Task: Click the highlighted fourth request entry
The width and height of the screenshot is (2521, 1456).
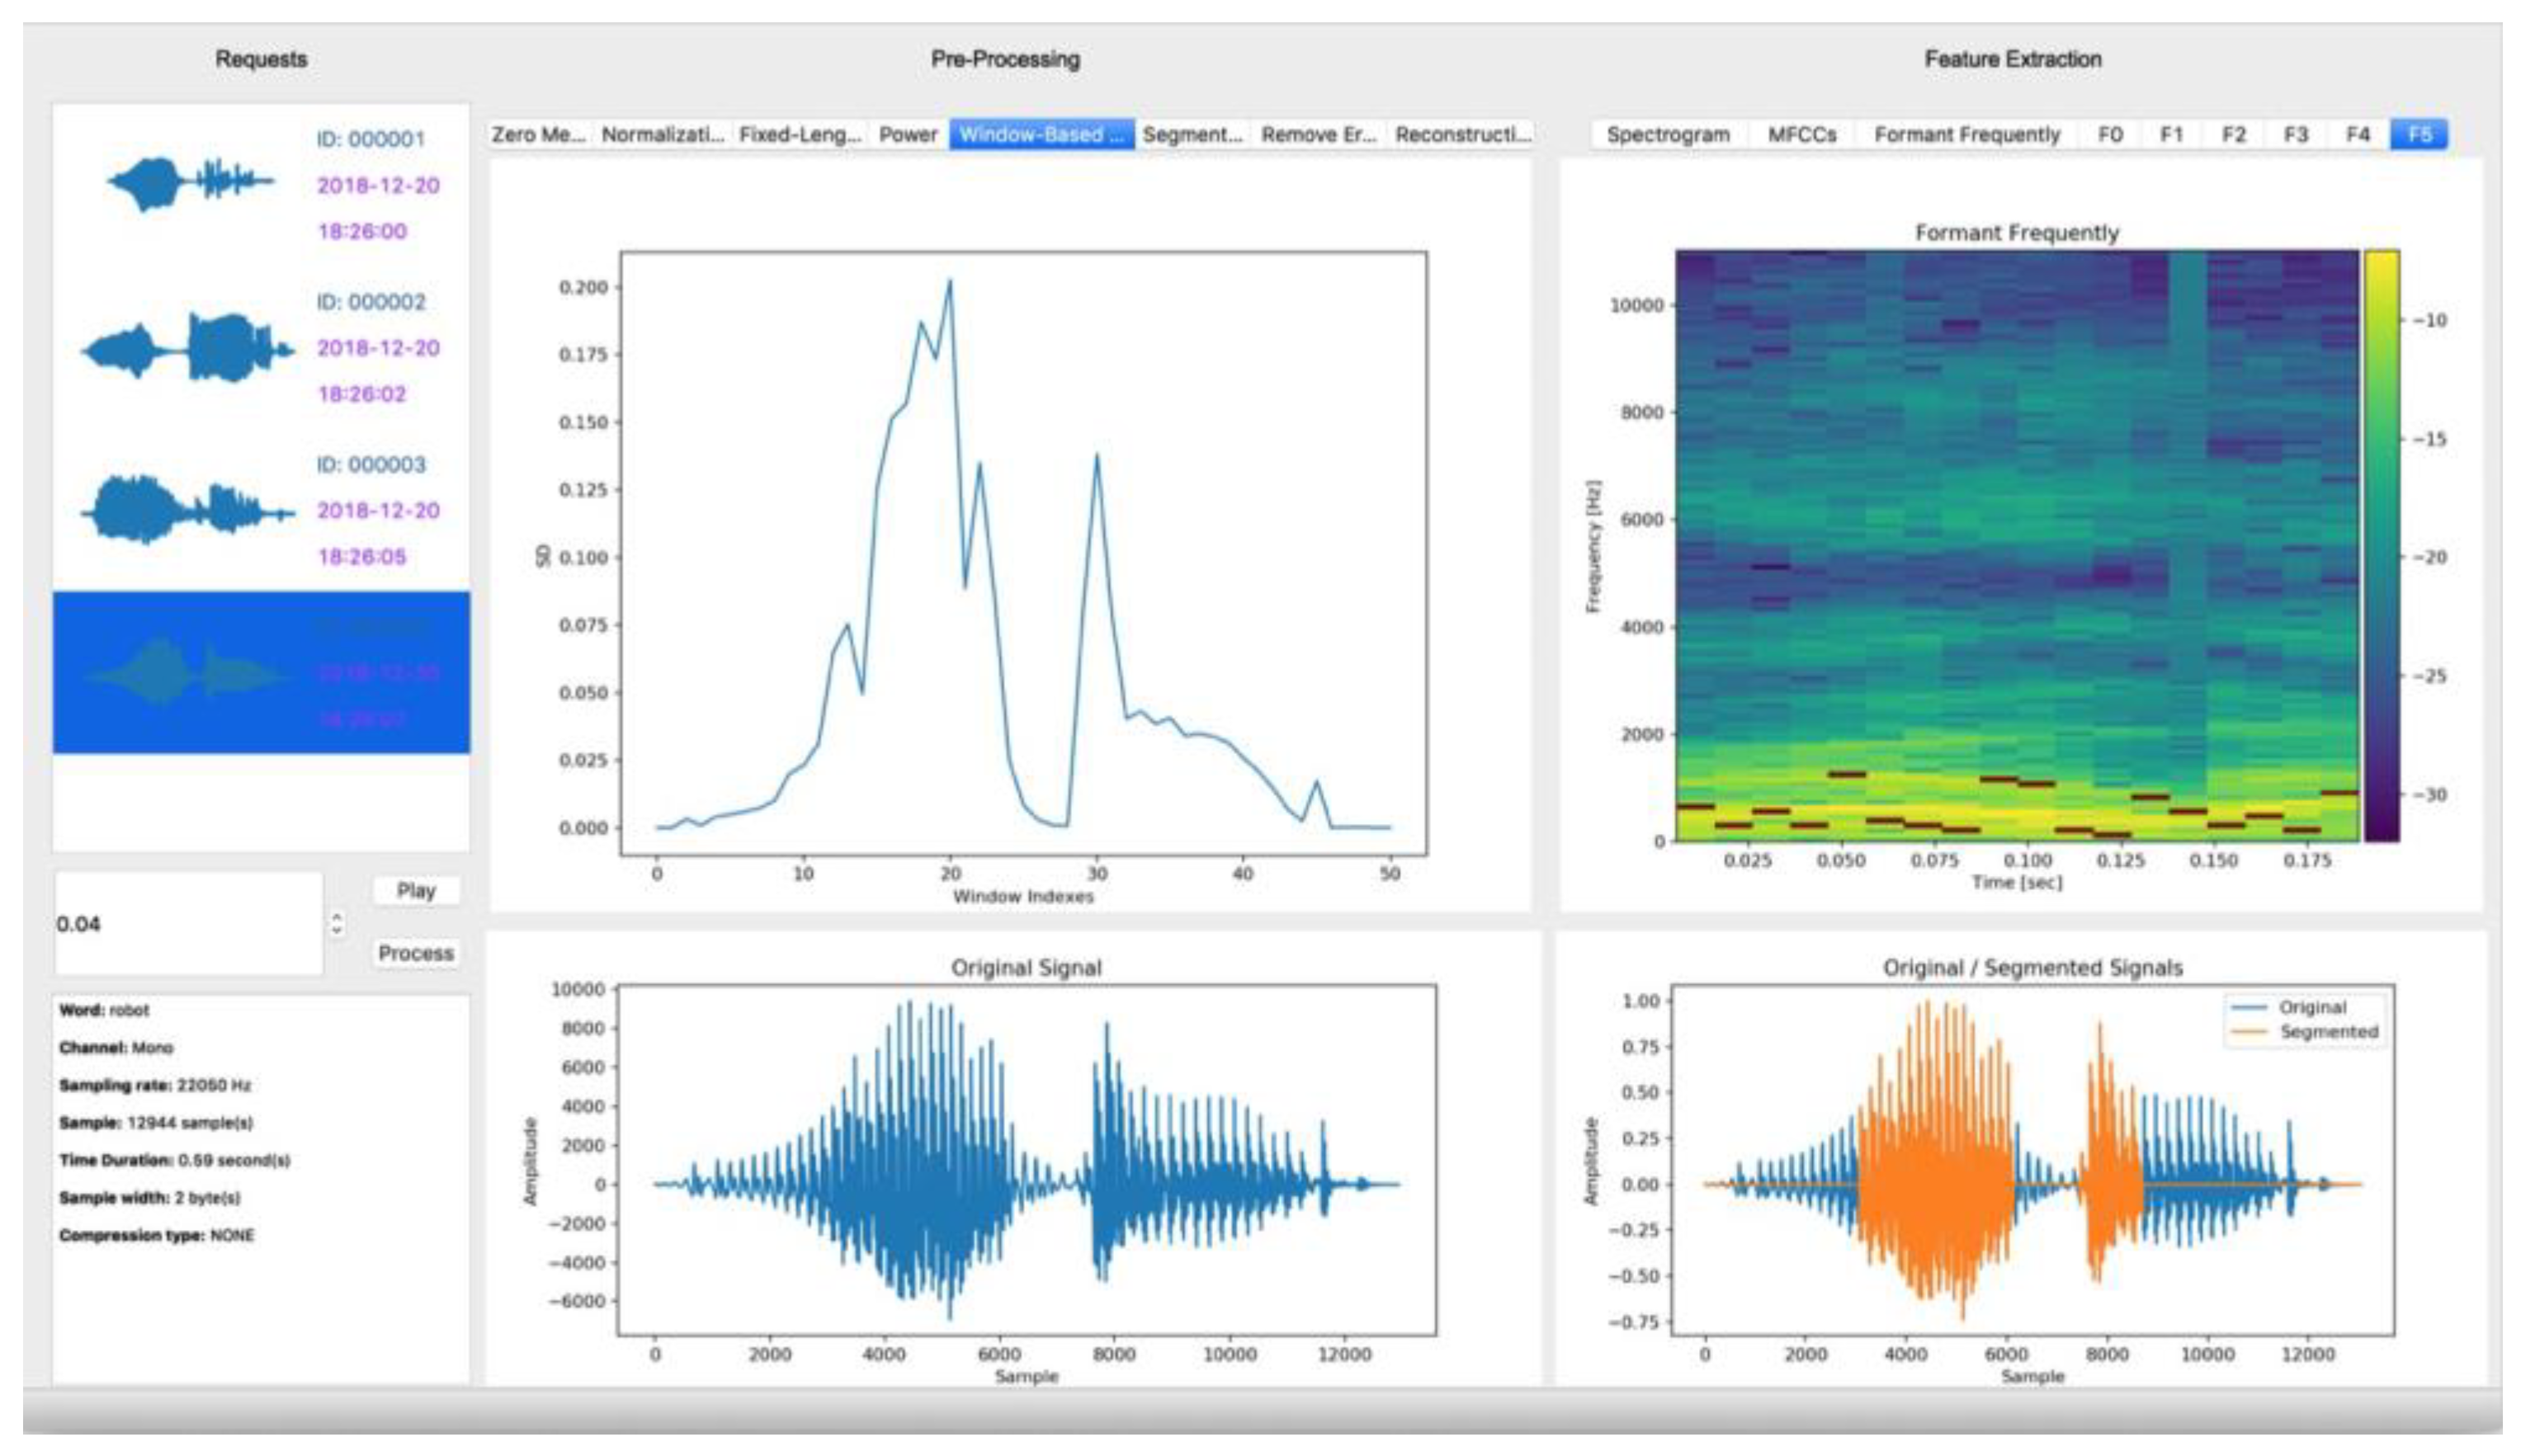Action: [x=260, y=672]
